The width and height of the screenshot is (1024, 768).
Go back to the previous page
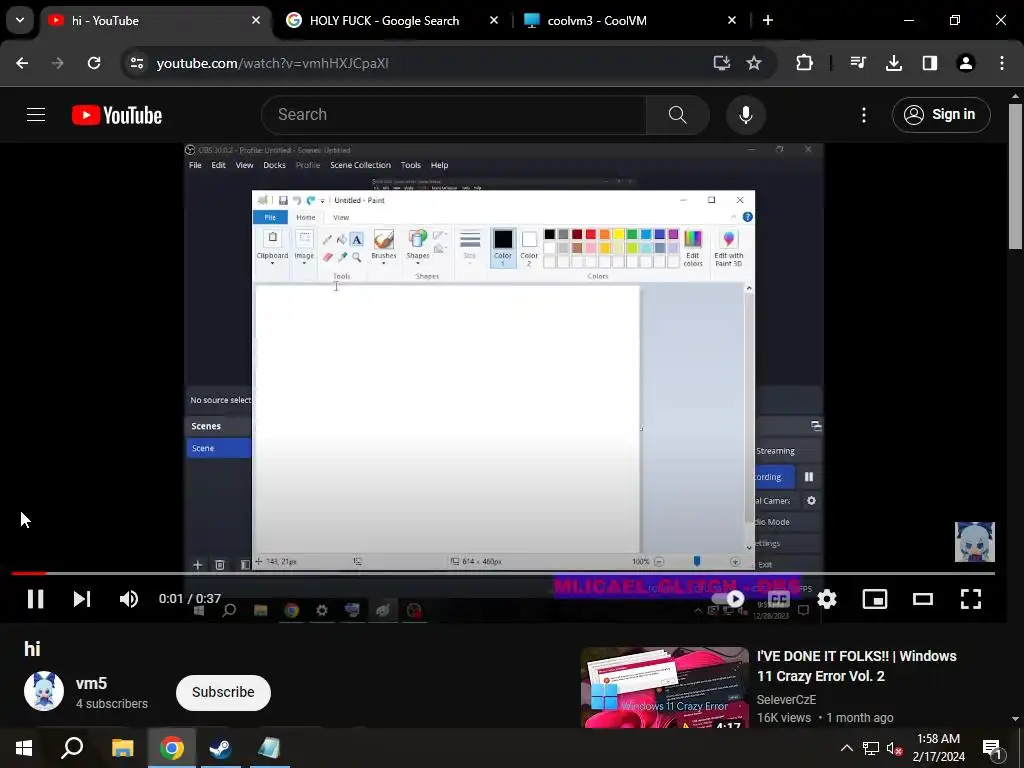(22, 63)
